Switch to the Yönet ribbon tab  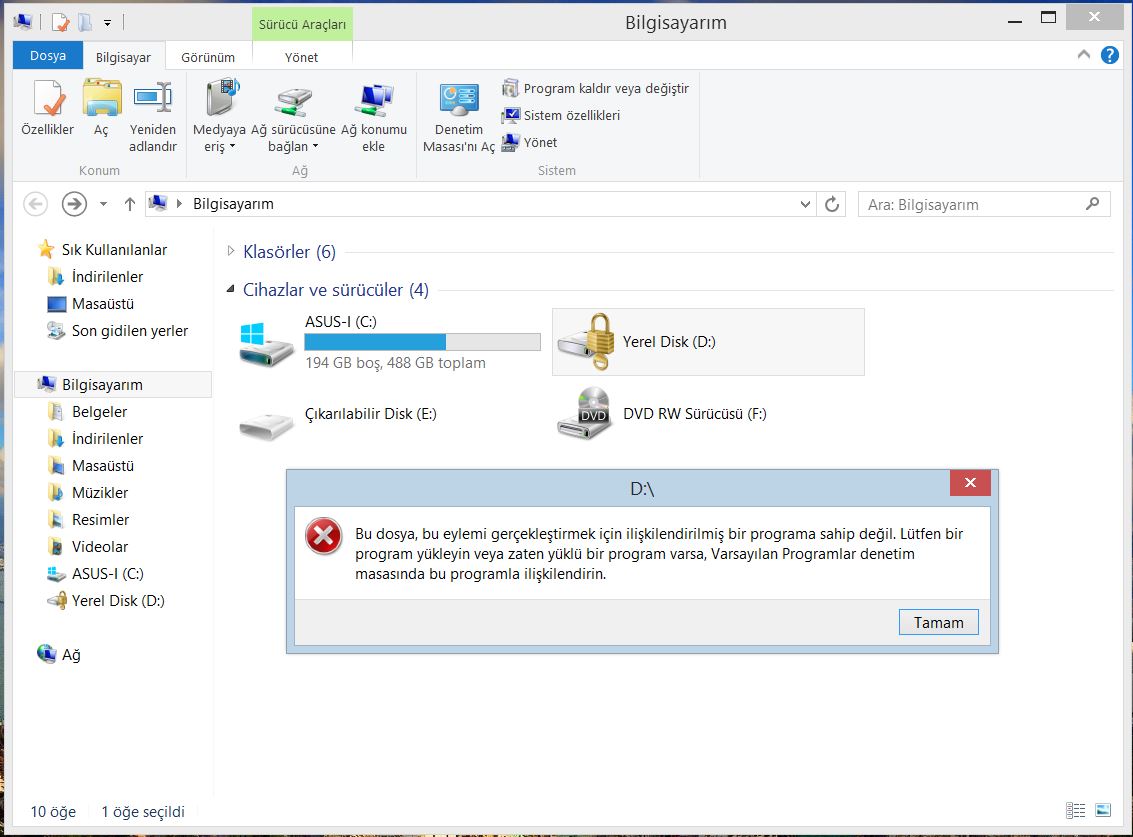point(301,57)
